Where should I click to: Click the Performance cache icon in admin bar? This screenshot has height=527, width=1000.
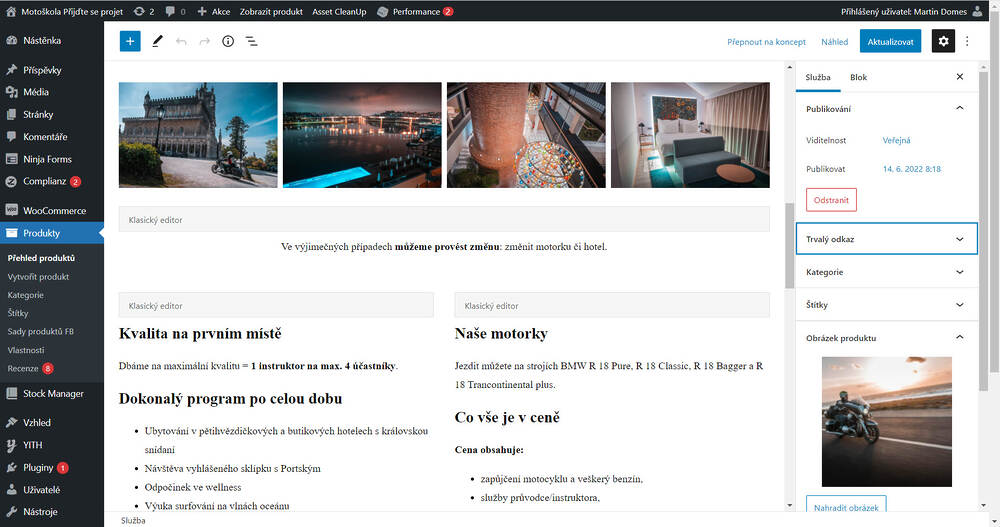click(x=383, y=11)
